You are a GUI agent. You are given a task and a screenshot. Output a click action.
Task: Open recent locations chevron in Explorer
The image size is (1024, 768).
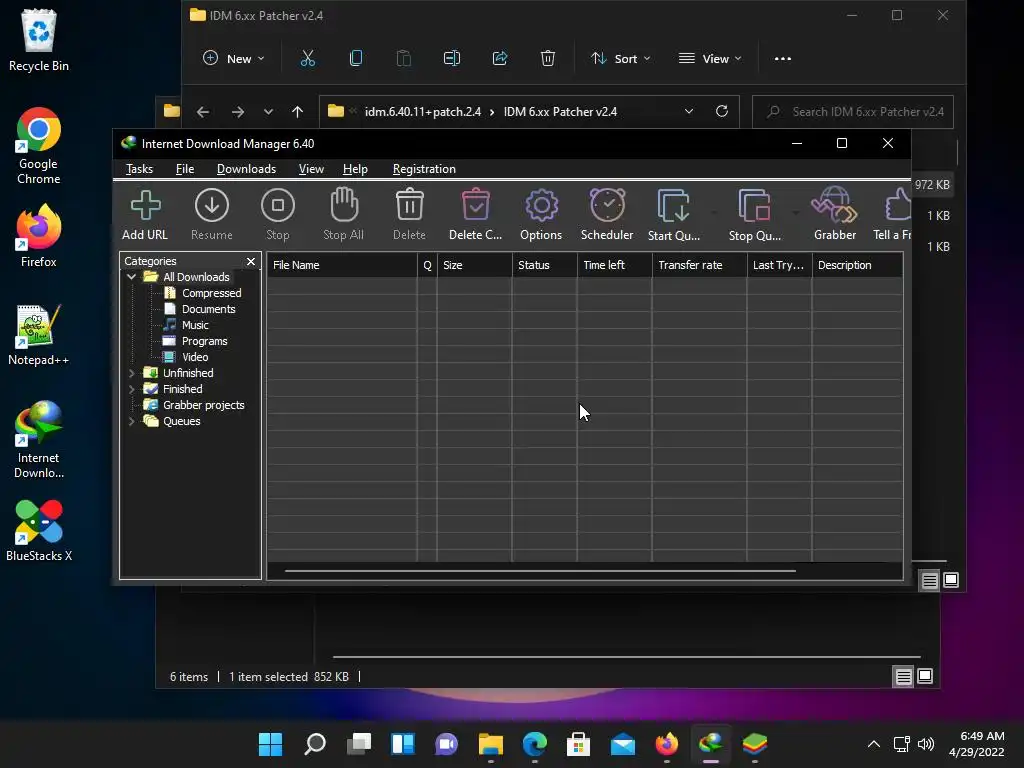268,112
